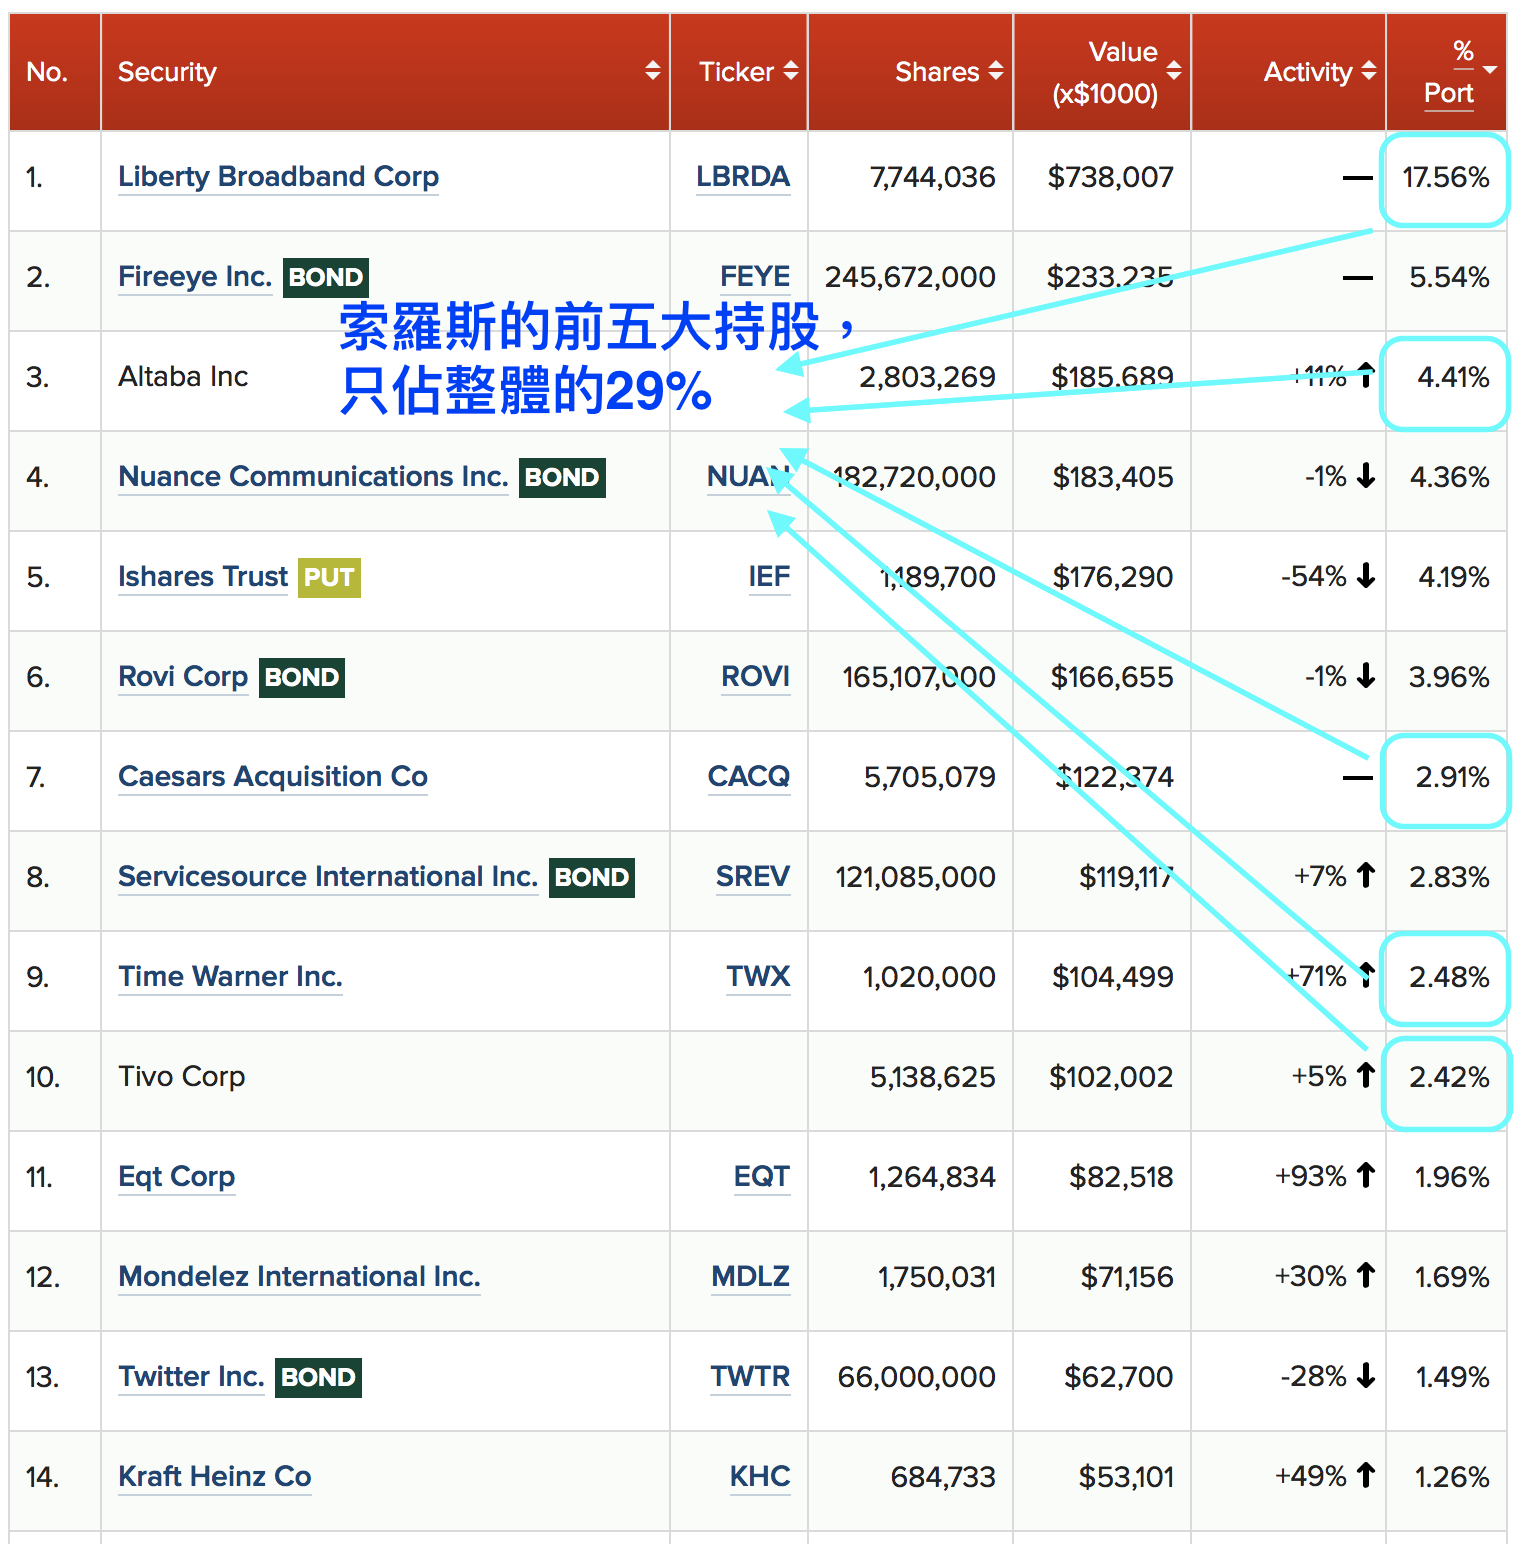Click SREV ticker link
Screen dimensions: 1518x1544
[753, 877]
